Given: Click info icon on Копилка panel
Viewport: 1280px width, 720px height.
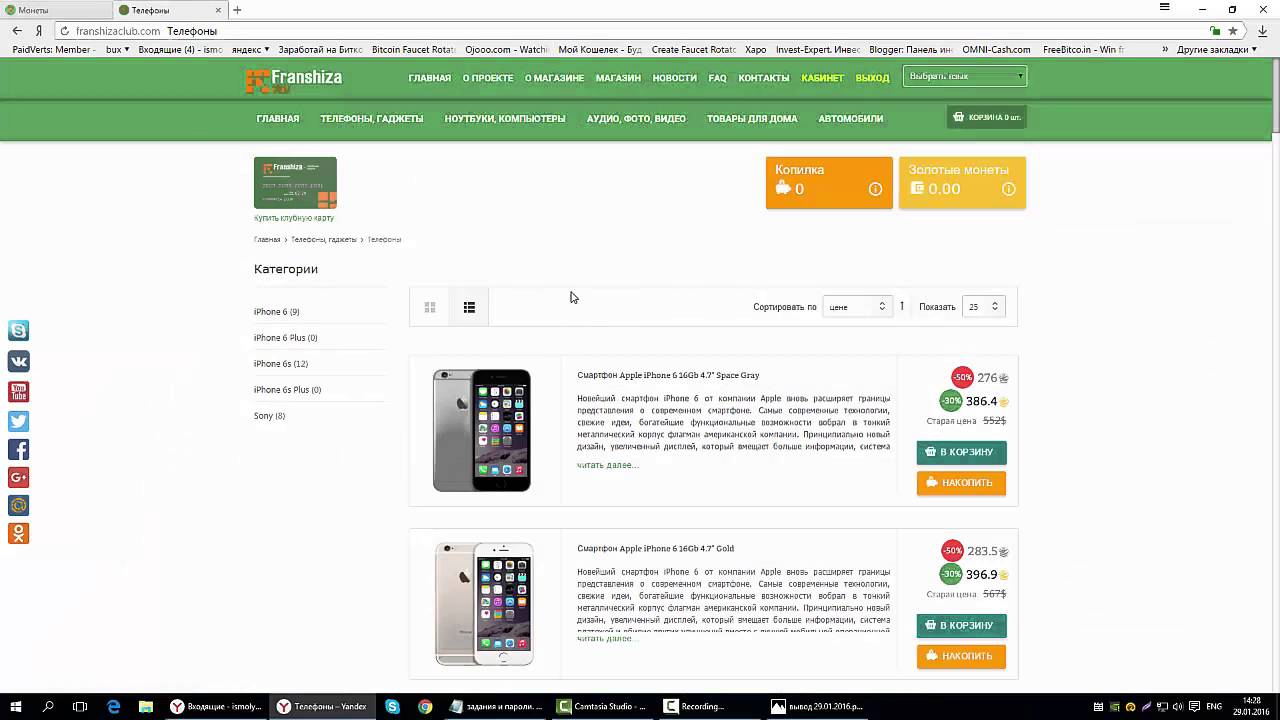Looking at the screenshot, I should coord(875,189).
